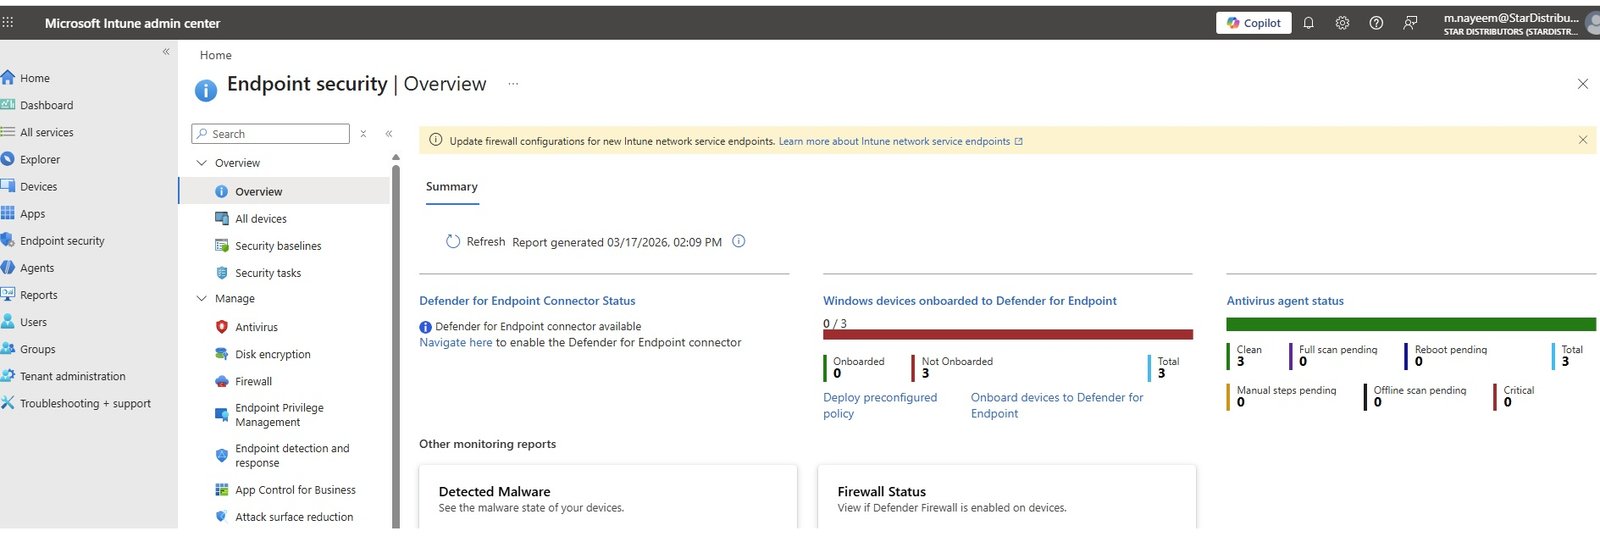Image resolution: width=1600 pixels, height=536 pixels.
Task: Click the Refresh report icon
Action: point(452,241)
